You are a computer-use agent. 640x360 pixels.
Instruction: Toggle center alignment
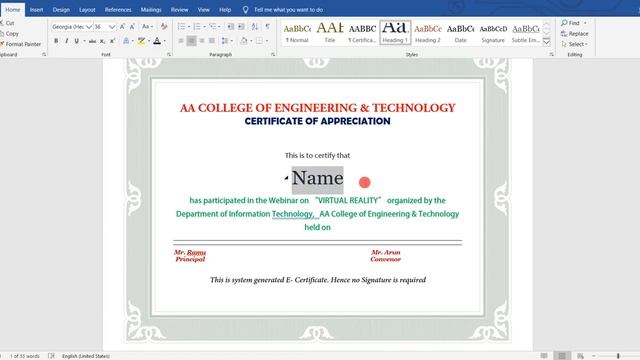point(191,41)
